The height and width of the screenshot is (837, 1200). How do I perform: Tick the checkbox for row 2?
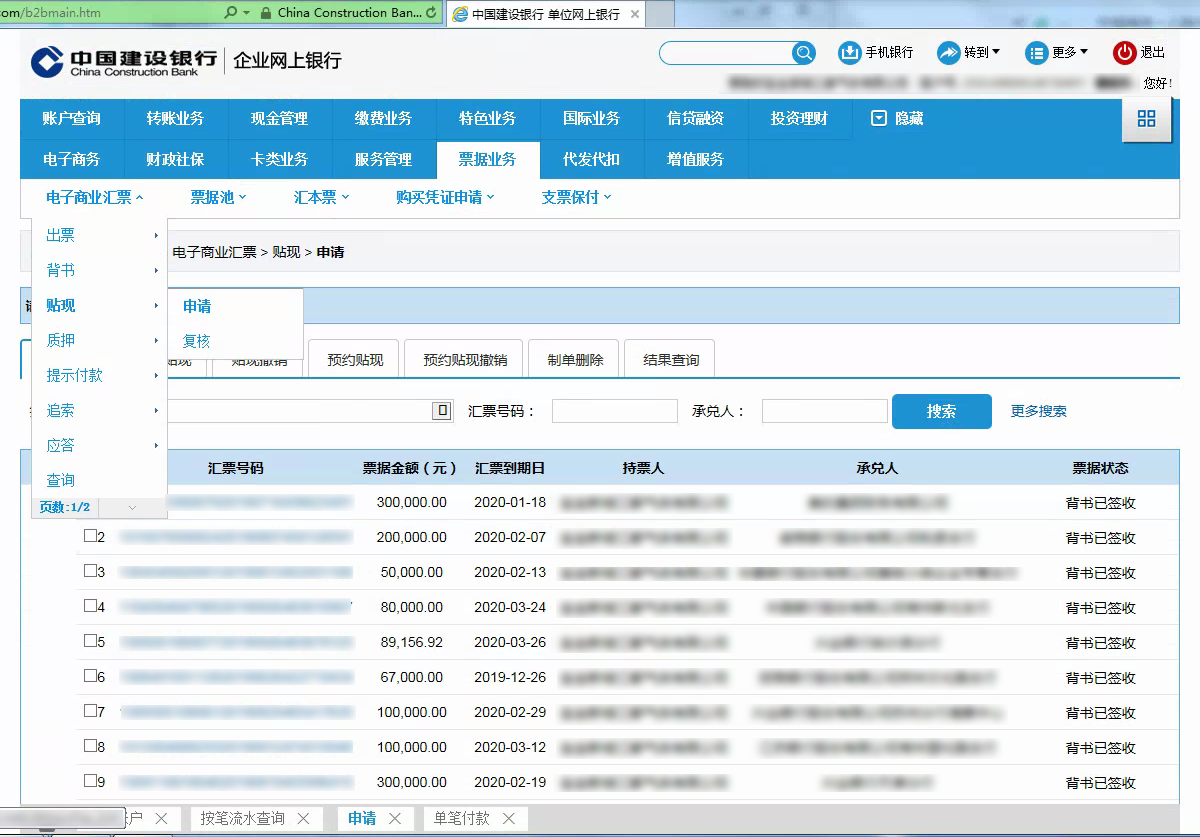click(90, 536)
